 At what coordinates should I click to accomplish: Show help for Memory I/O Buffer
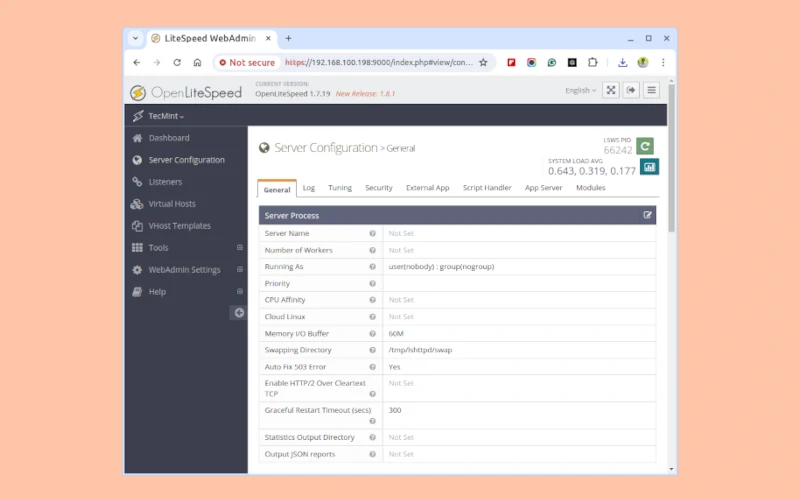tap(372, 333)
